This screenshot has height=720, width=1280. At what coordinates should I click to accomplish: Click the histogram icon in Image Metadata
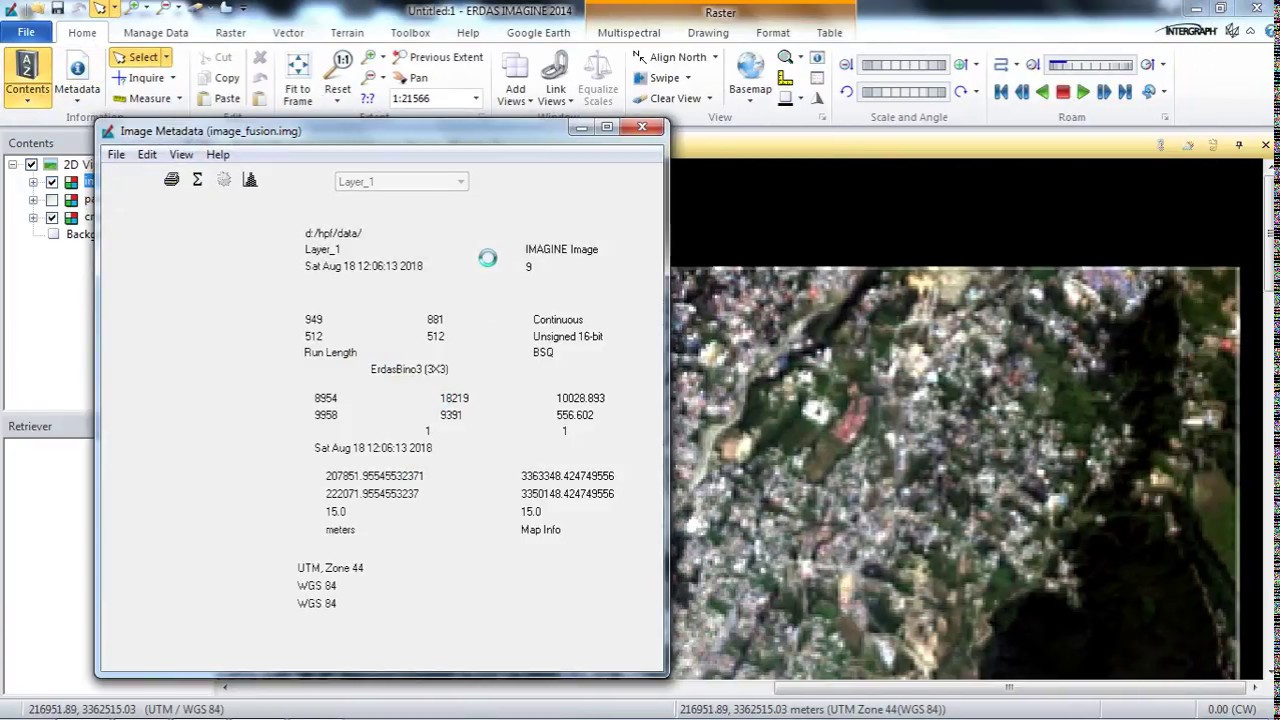(x=250, y=180)
